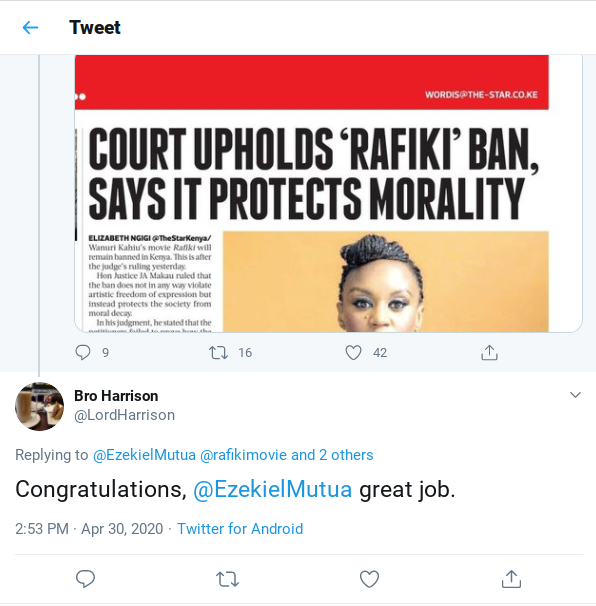Open the Bro Harrison display name
Viewport: 596px width, 606px height.
pos(116,396)
